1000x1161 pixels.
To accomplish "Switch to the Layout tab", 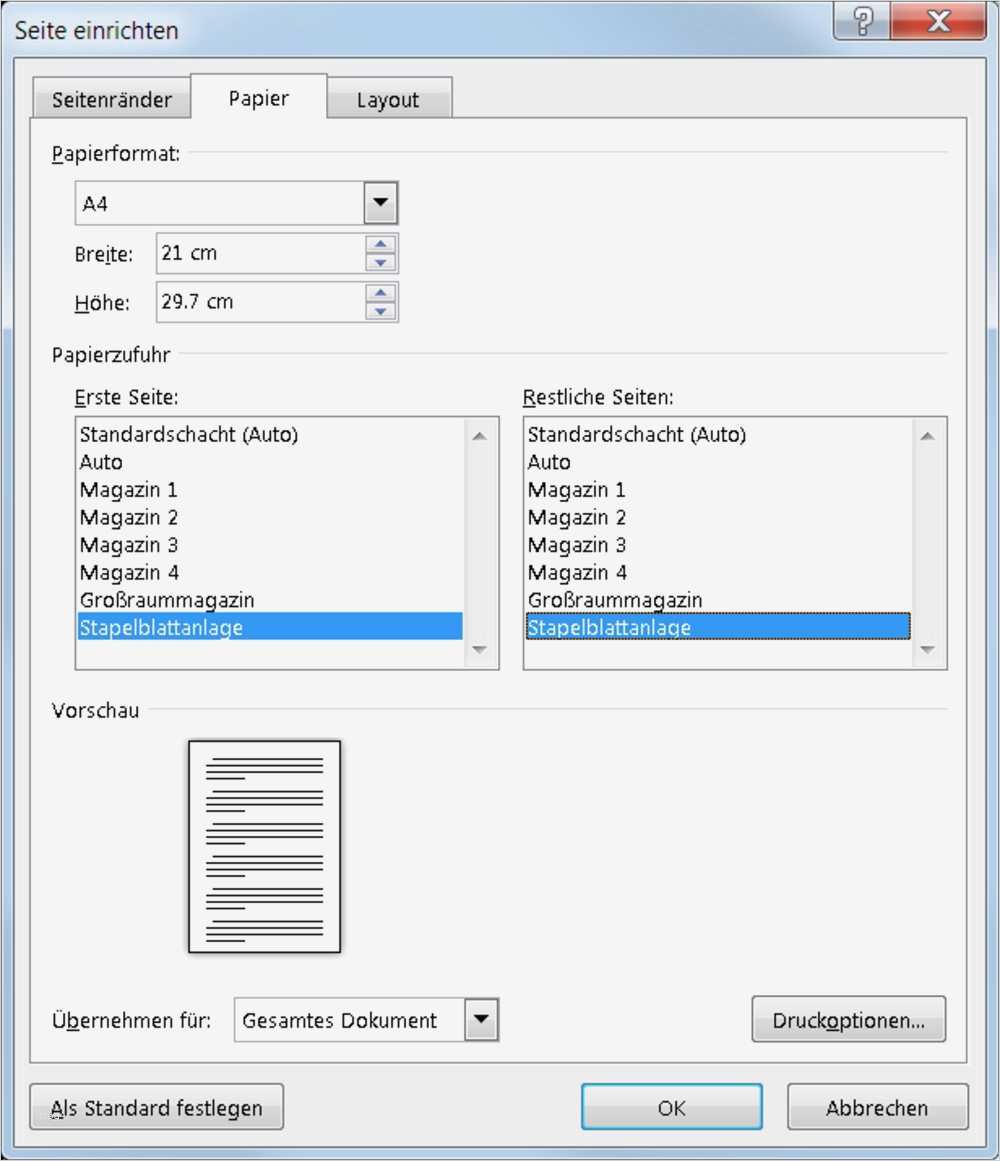I will tap(389, 98).
